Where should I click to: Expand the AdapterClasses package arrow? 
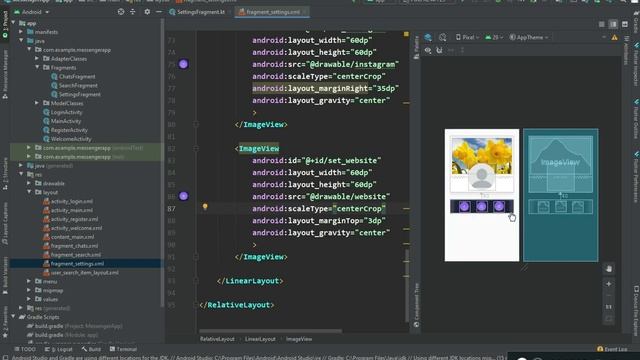37,59
